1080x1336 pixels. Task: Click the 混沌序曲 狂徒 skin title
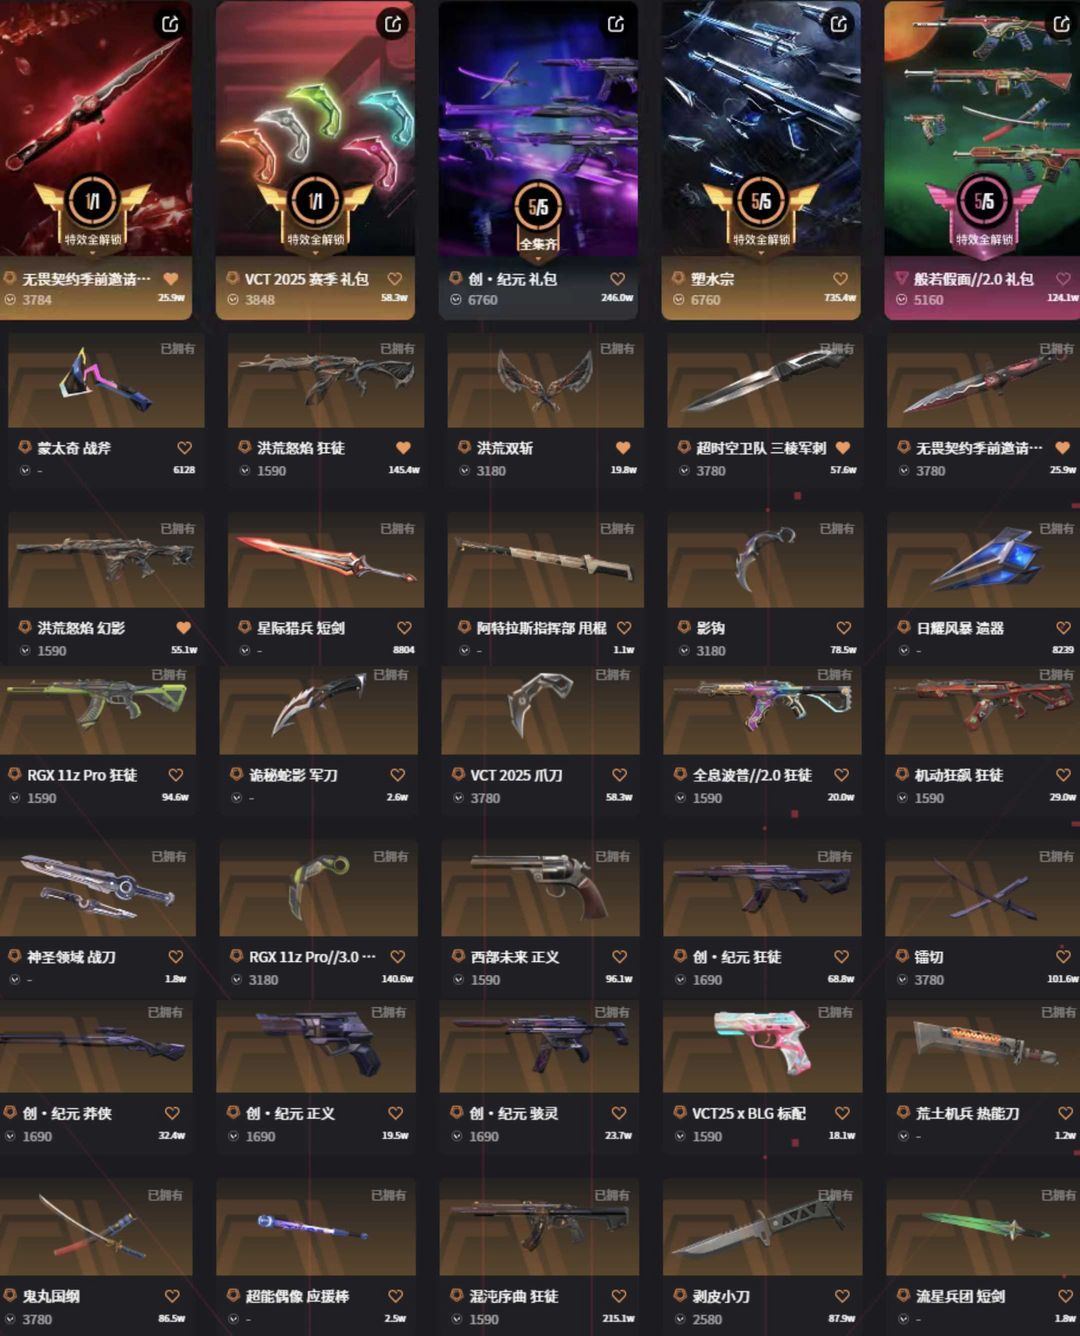[513, 1297]
